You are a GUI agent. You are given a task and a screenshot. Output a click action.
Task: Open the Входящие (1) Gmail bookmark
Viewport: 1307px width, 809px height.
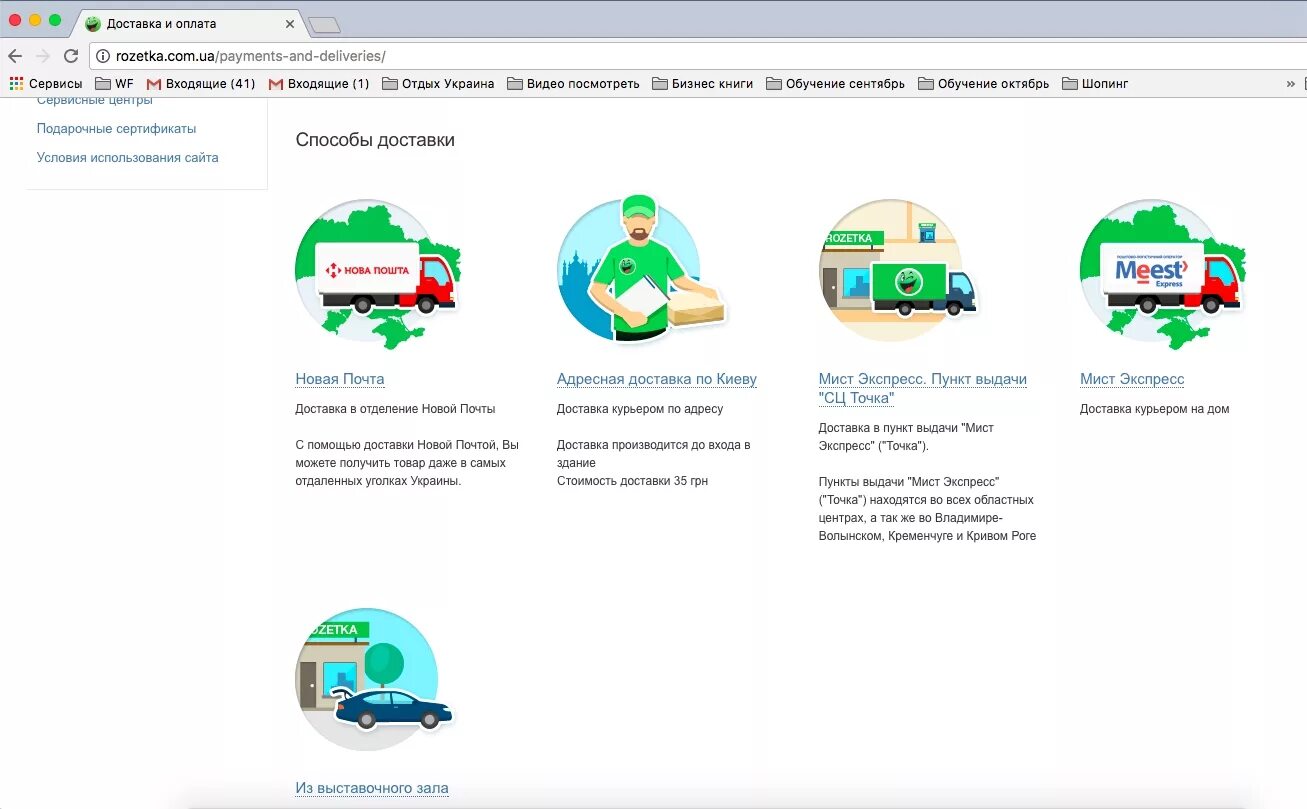point(319,84)
